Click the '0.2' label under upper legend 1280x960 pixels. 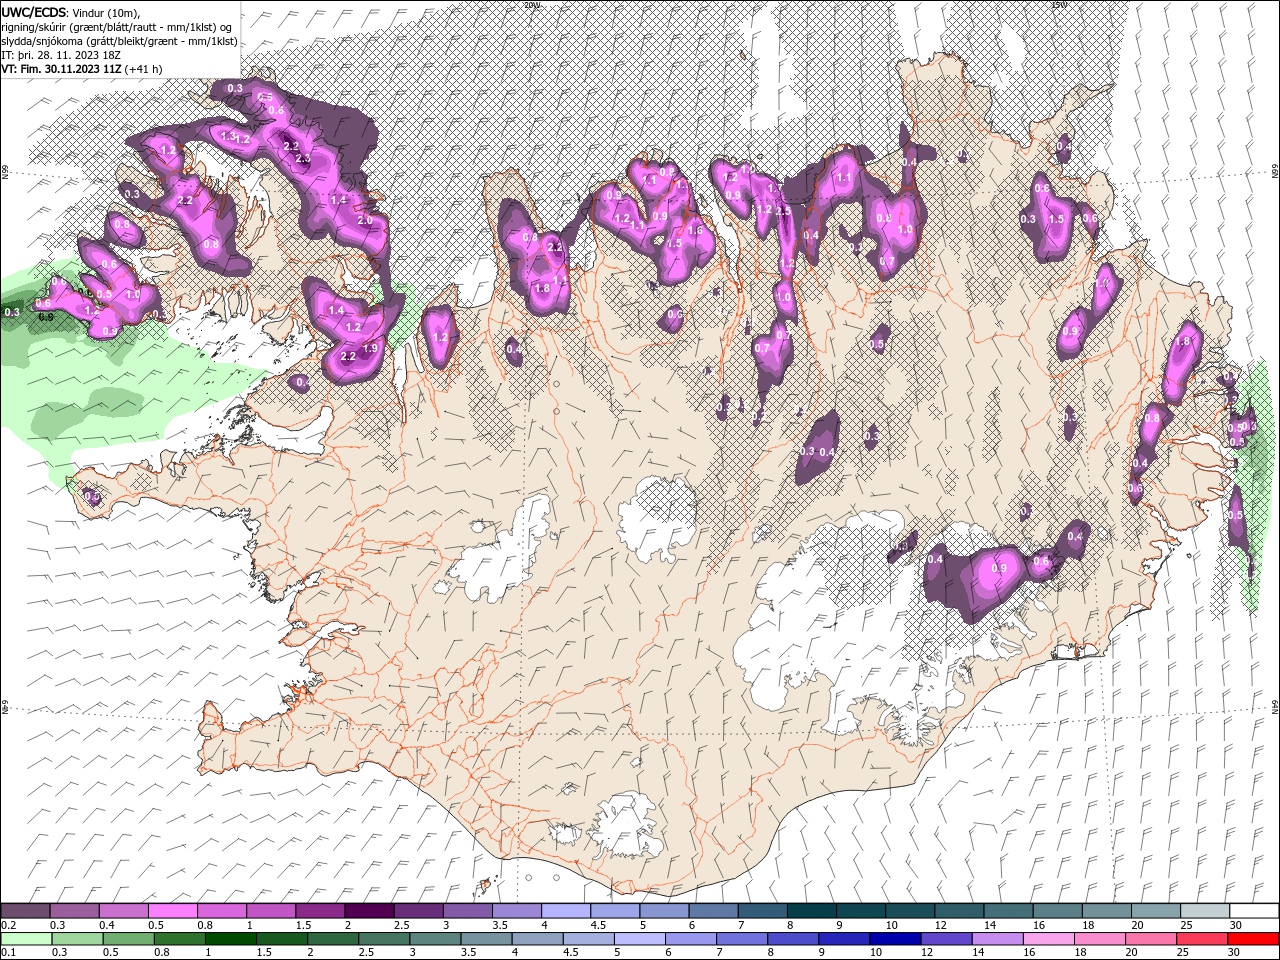(x=8, y=925)
